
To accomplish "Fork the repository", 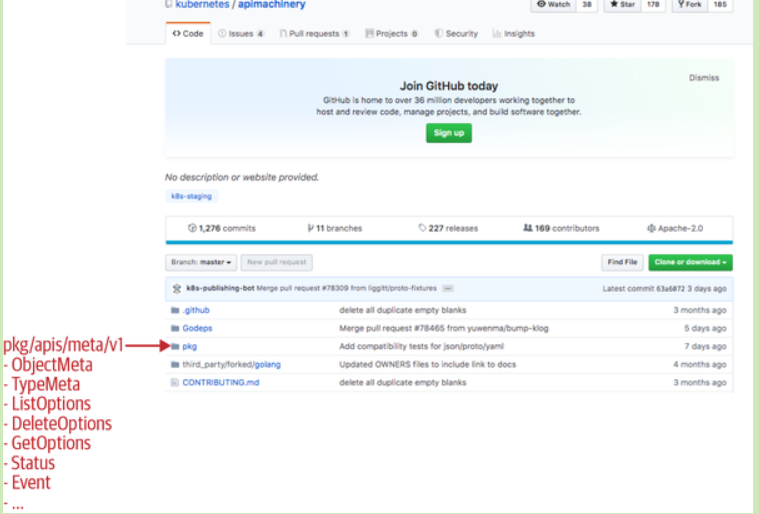I will point(690,4).
